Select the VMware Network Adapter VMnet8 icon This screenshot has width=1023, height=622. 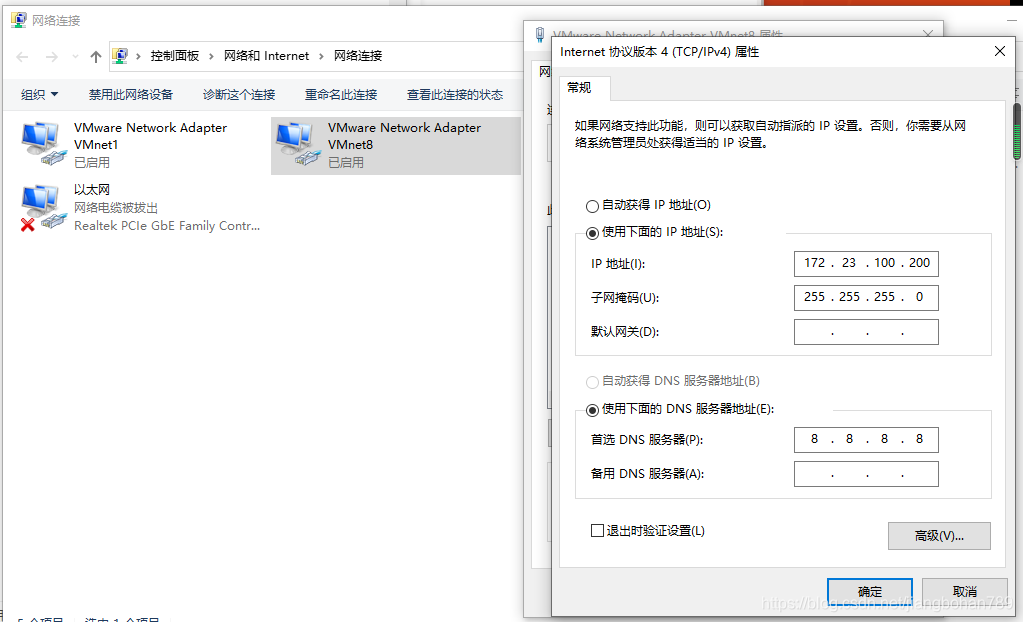point(298,143)
